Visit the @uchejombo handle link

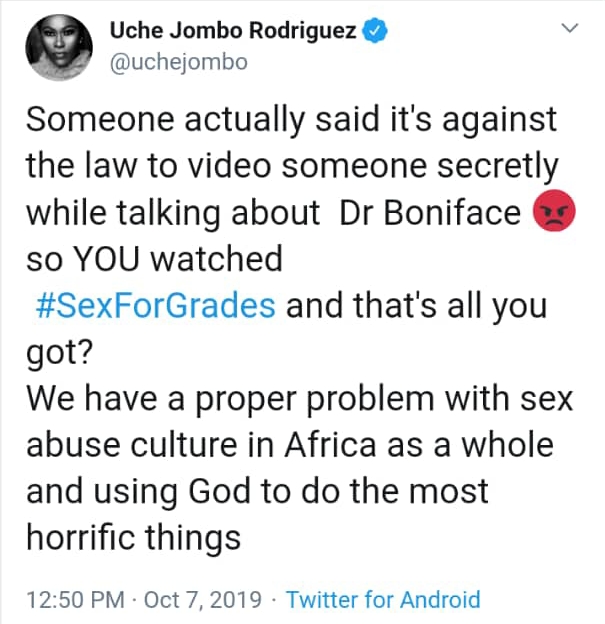[178, 62]
